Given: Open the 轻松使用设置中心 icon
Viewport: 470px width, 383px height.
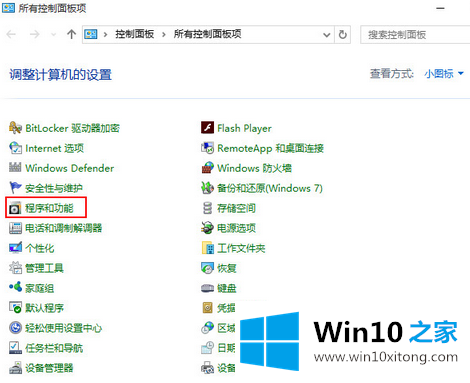Looking at the screenshot, I should (x=15, y=328).
